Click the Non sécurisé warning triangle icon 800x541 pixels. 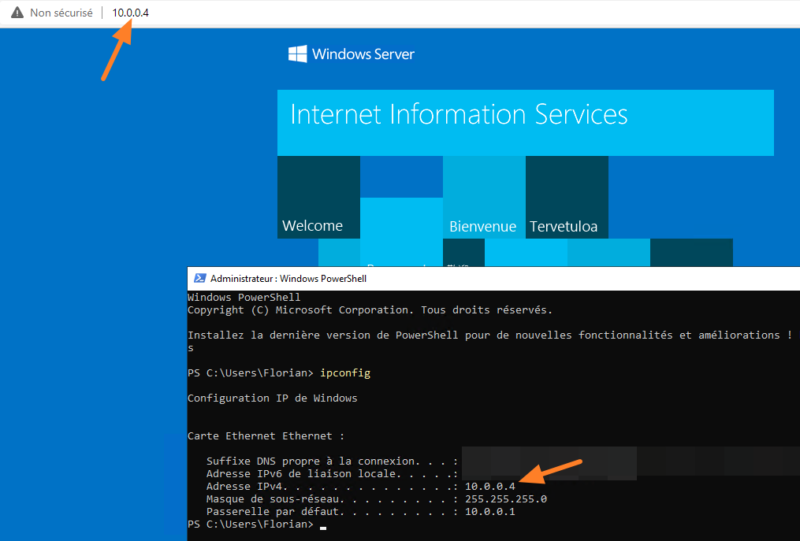[x=16, y=13]
